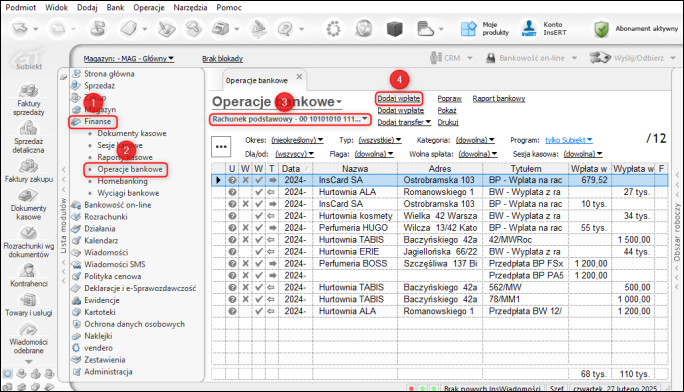
Task: Click the Dodaj wypłatę link
Action: pos(400,110)
